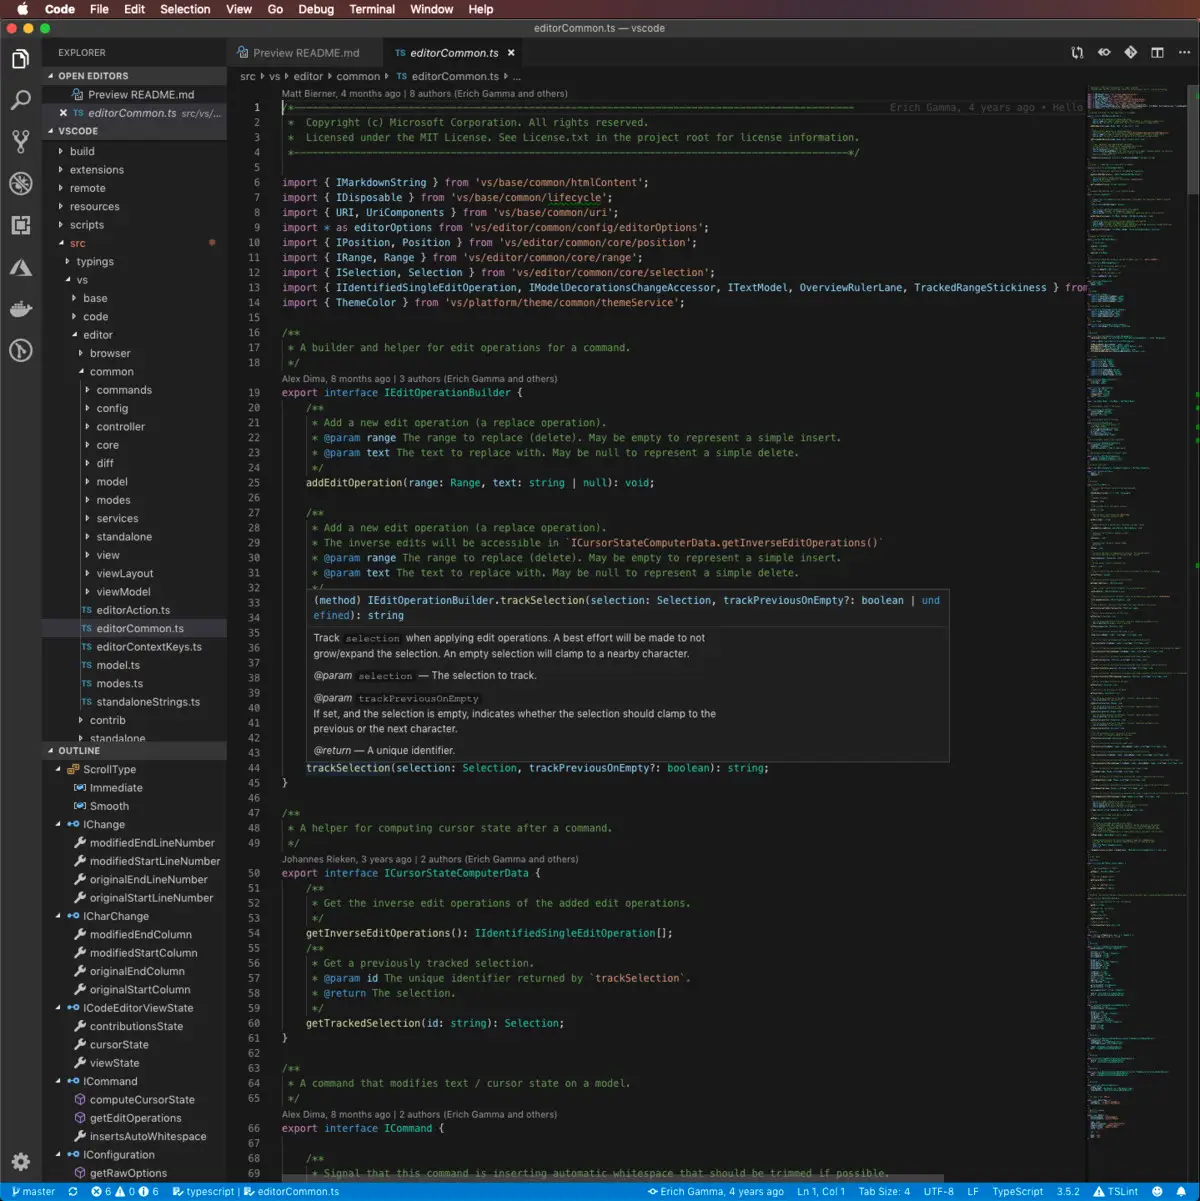The width and height of the screenshot is (1200, 1201).
Task: Collapse the OUTLINE section
Action: (134, 750)
